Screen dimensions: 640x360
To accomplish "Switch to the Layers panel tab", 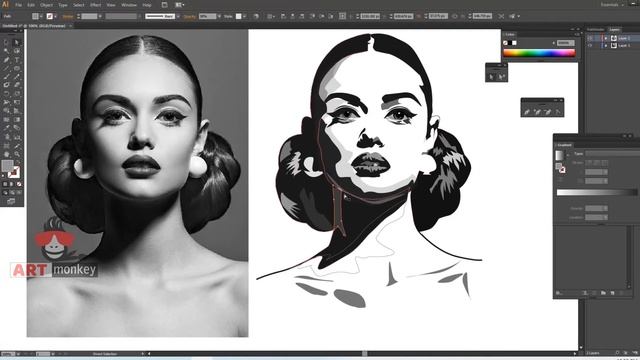I will (x=614, y=29).
